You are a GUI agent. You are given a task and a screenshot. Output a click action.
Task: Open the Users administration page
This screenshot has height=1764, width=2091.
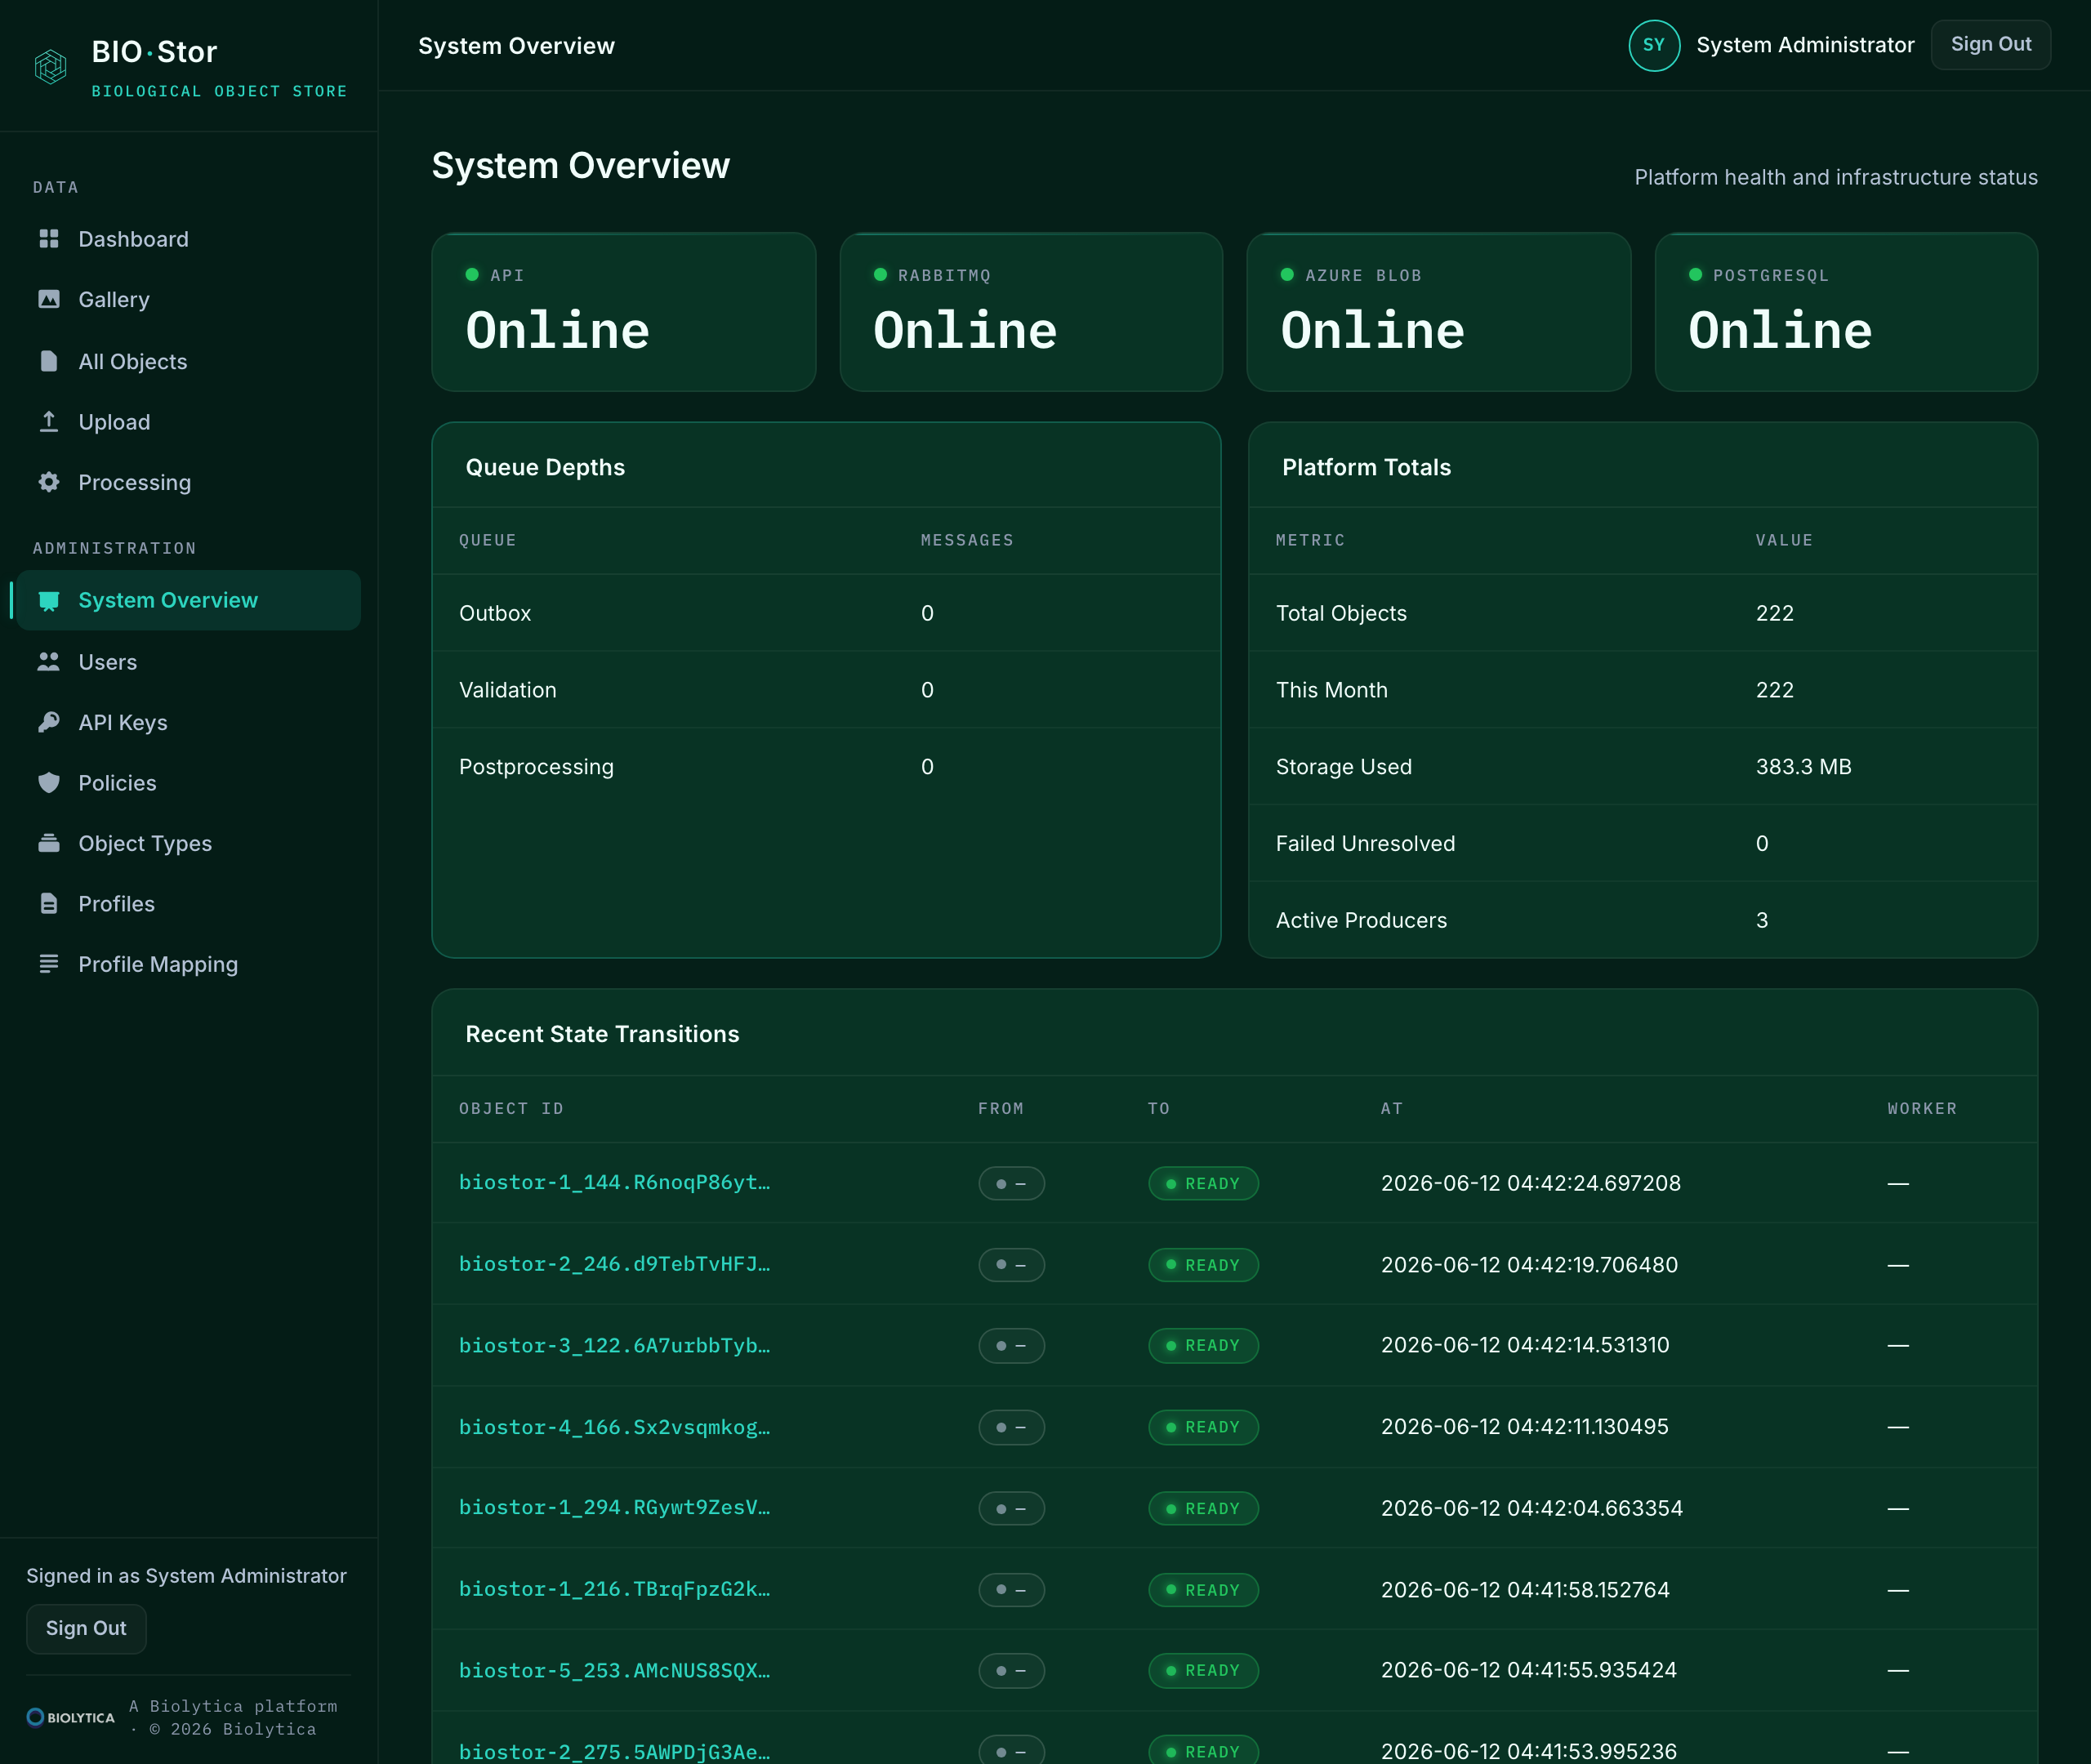[188, 662]
